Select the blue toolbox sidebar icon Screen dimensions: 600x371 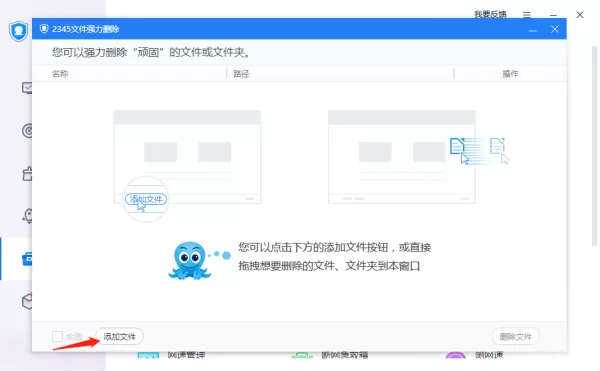pos(27,259)
